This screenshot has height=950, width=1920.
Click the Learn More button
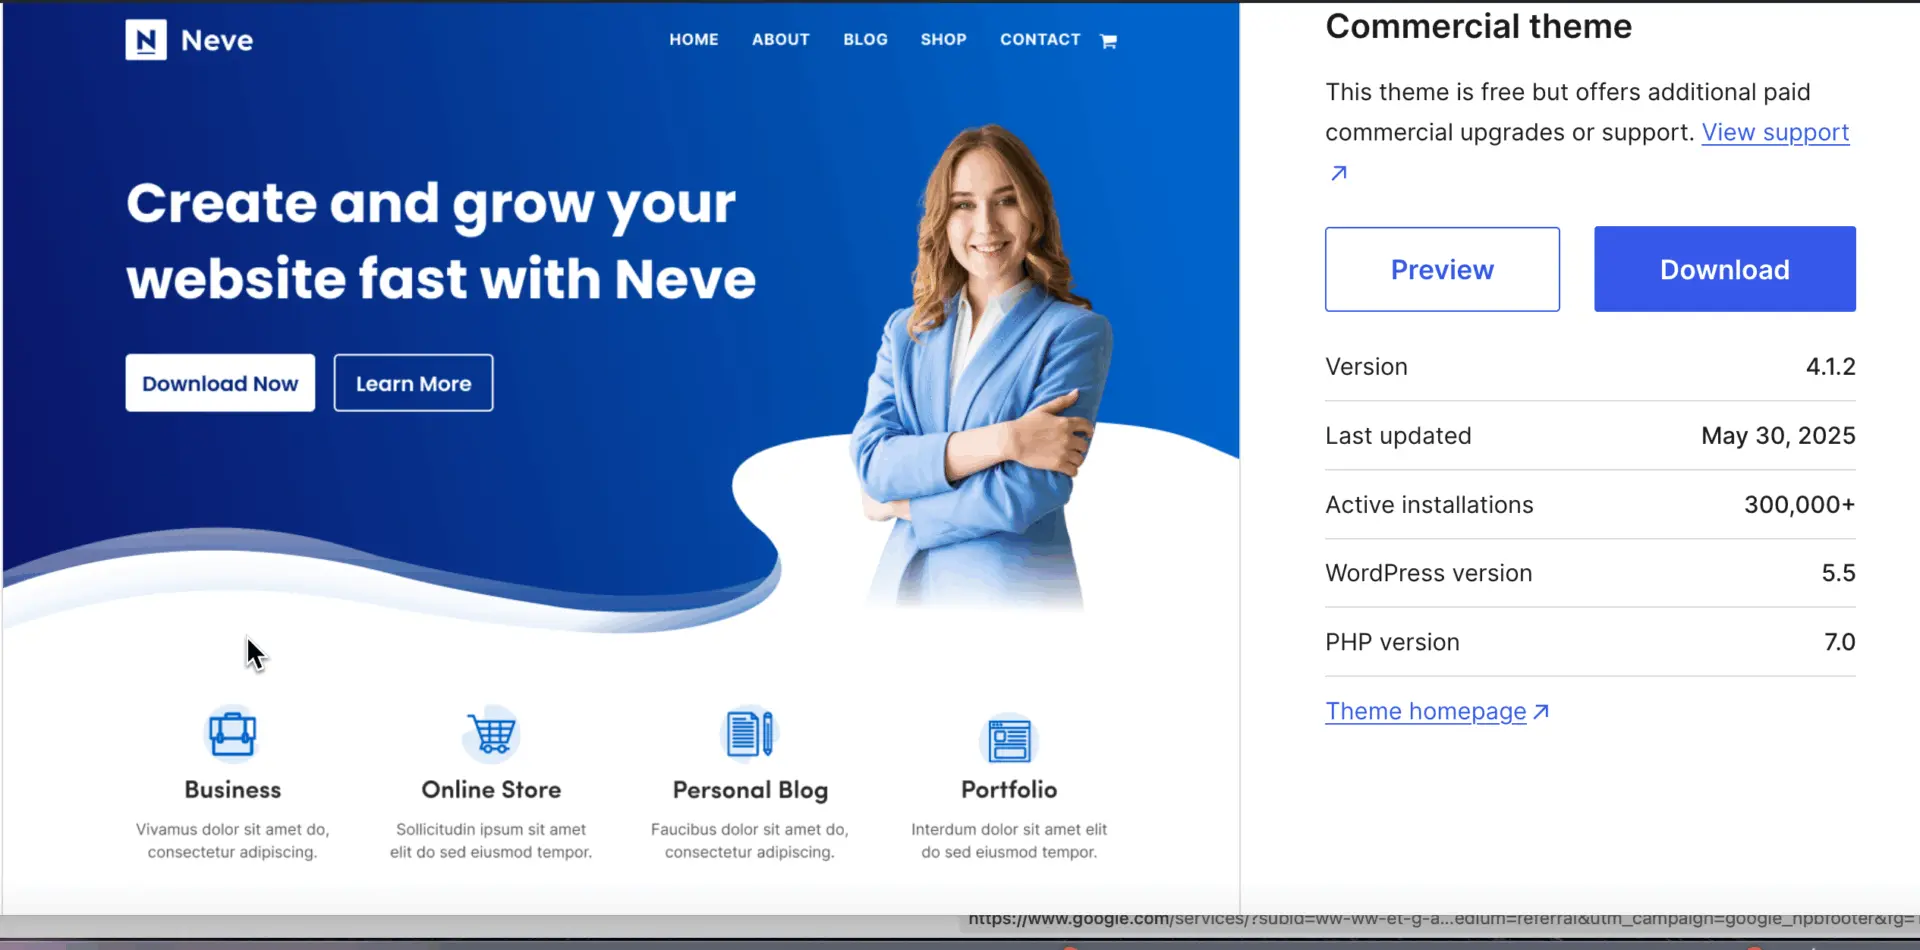pyautogui.click(x=413, y=382)
